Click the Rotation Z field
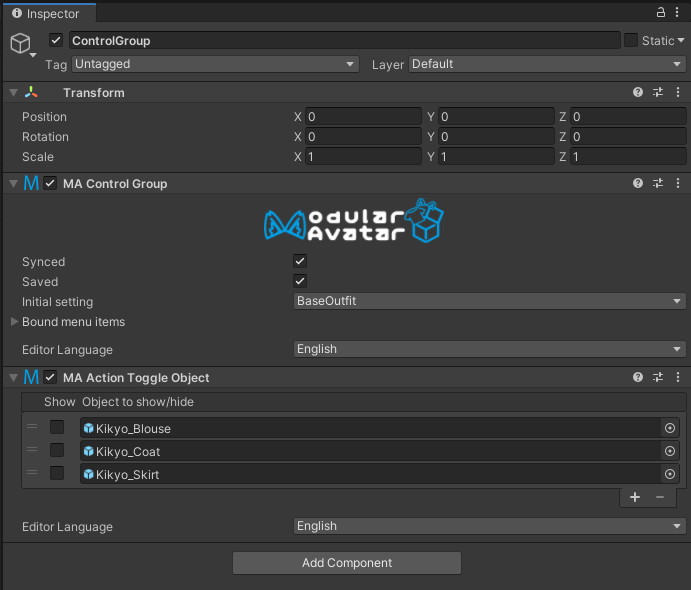The height and width of the screenshot is (590, 691). pos(628,137)
